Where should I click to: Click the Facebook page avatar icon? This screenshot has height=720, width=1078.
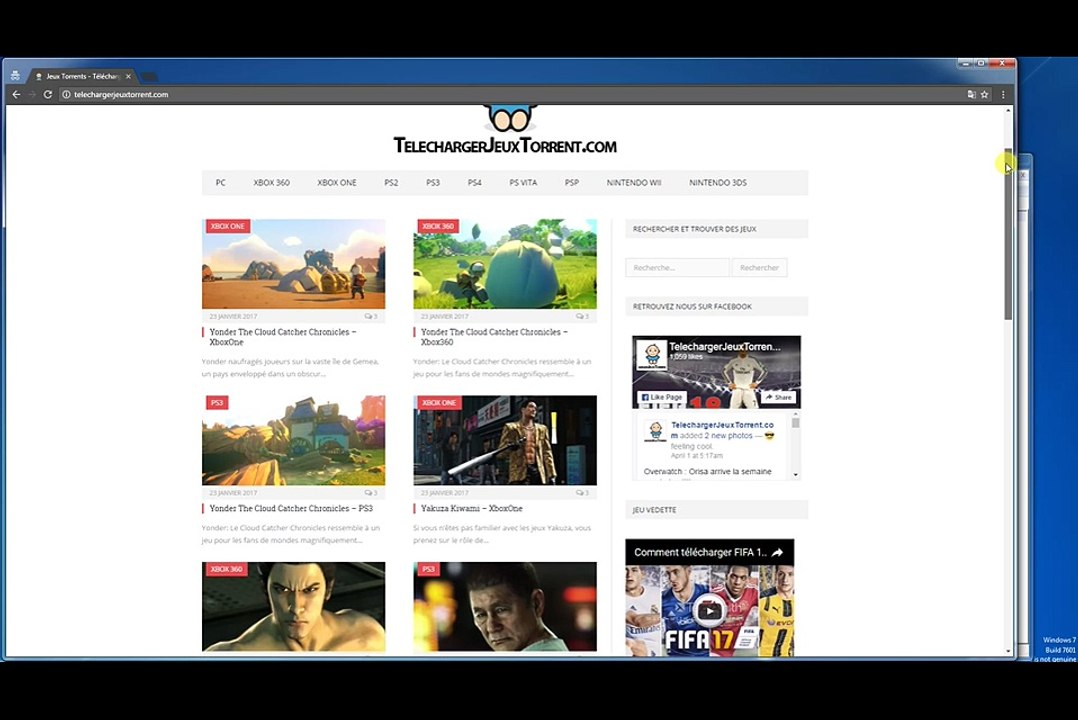click(x=651, y=356)
